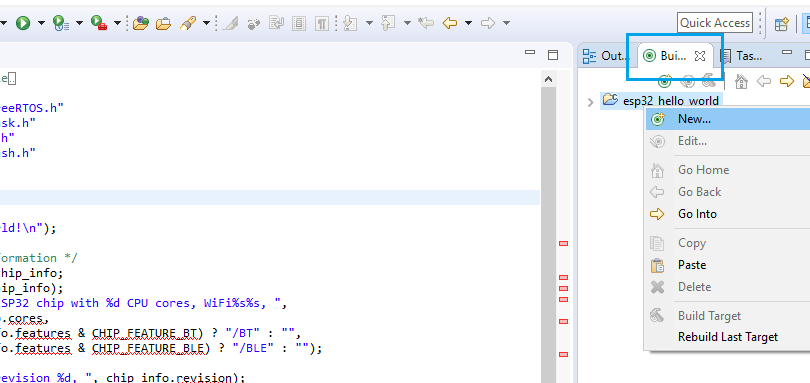Choose Go Home from the context menu
Viewport: 810px width, 383px height.
pos(727,170)
